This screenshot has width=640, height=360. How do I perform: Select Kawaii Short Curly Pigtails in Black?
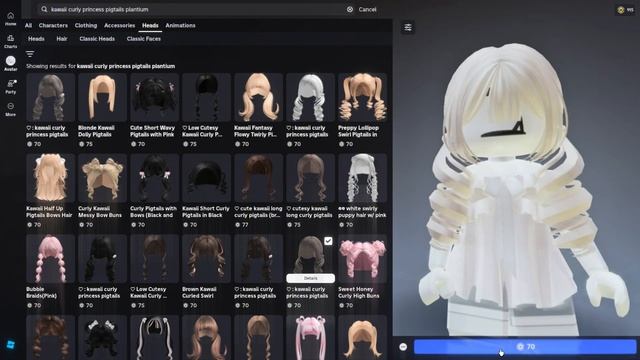click(206, 178)
